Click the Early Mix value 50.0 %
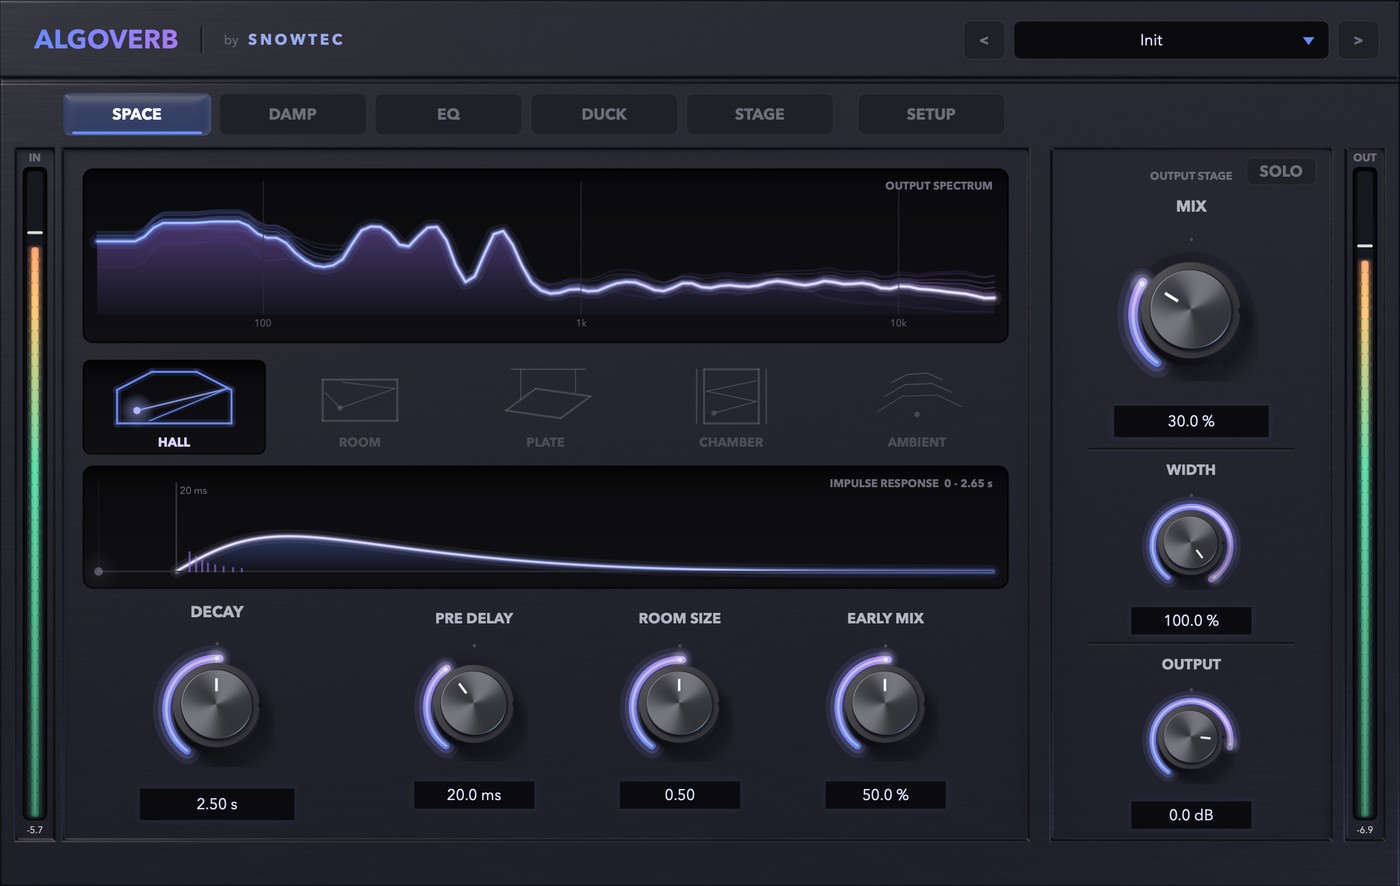The image size is (1400, 886). pyautogui.click(x=885, y=795)
